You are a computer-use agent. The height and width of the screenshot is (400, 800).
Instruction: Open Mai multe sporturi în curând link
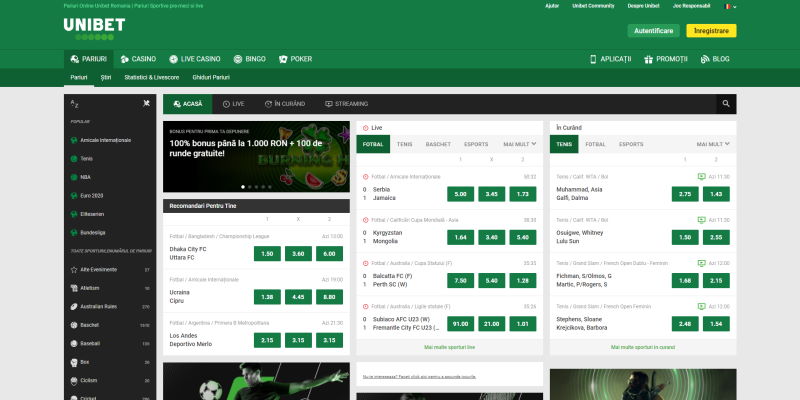[x=643, y=347]
